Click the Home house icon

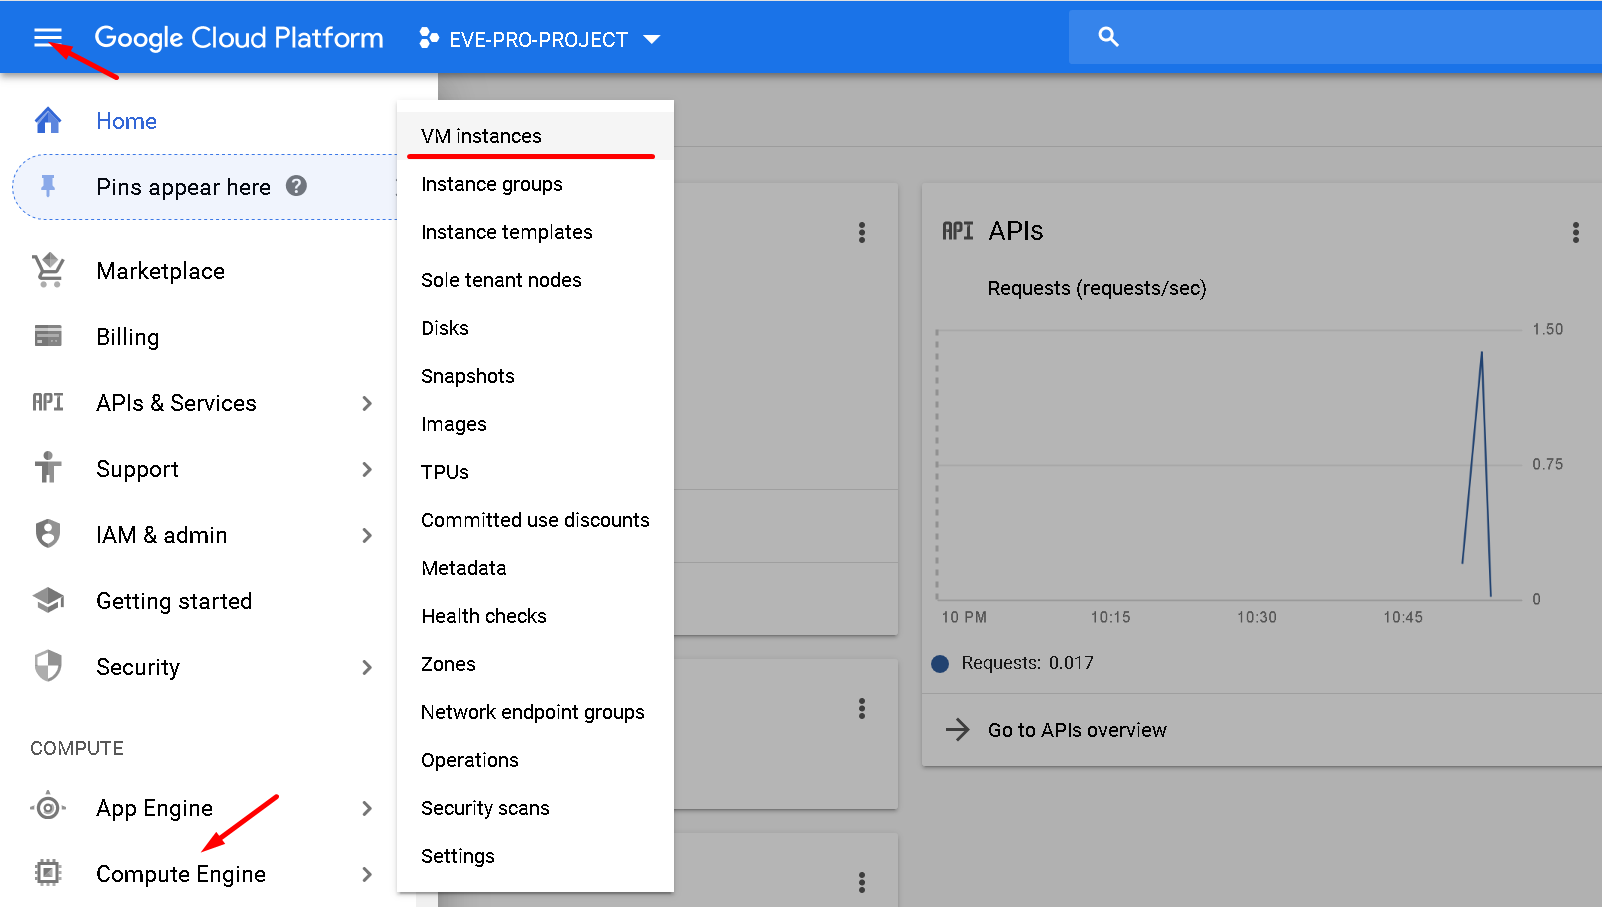coord(48,121)
